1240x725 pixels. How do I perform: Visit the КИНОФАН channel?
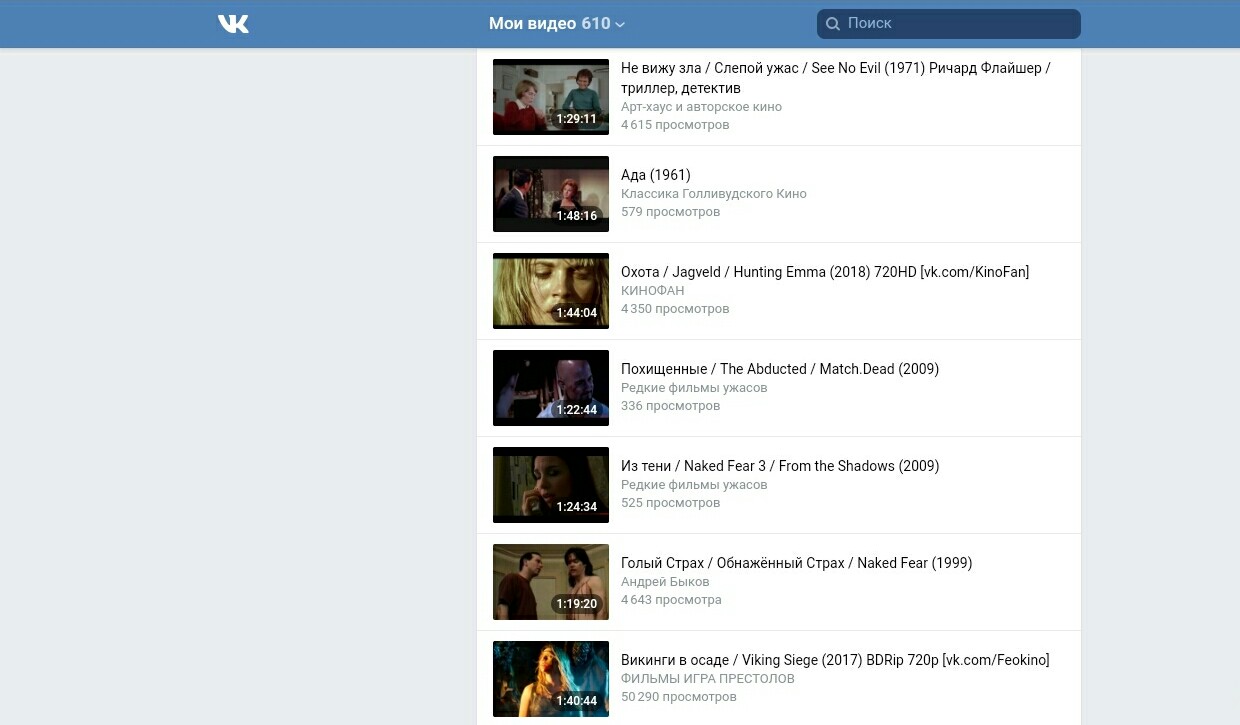[x=653, y=291]
